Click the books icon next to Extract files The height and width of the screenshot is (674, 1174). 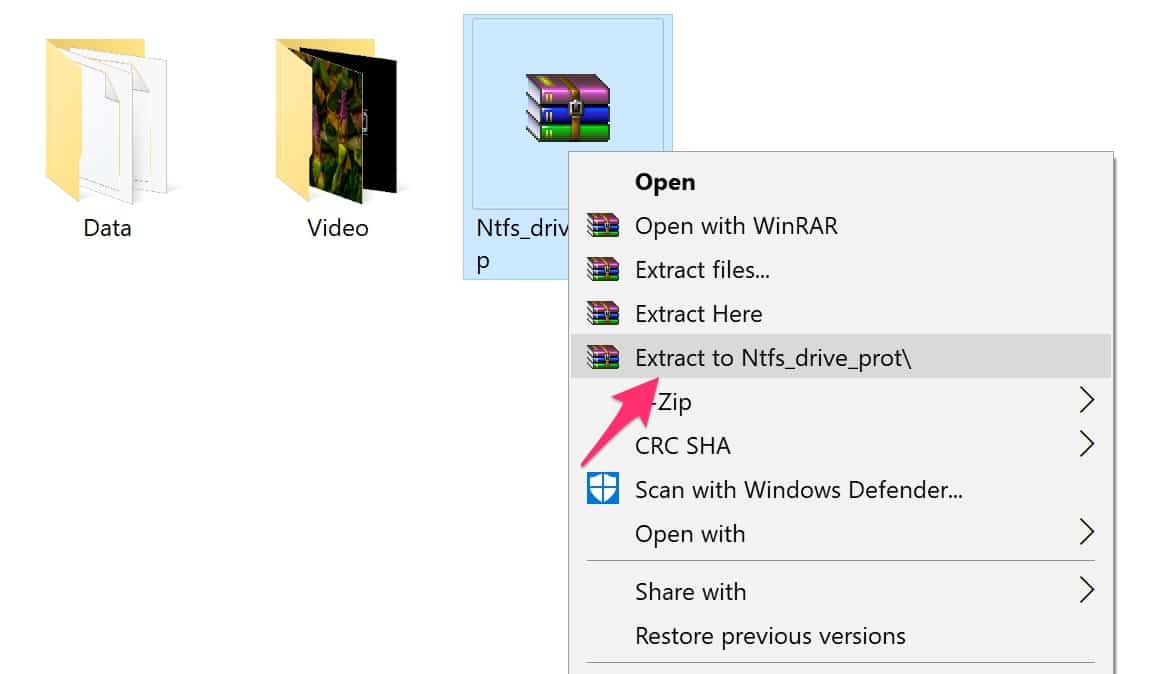(603, 270)
